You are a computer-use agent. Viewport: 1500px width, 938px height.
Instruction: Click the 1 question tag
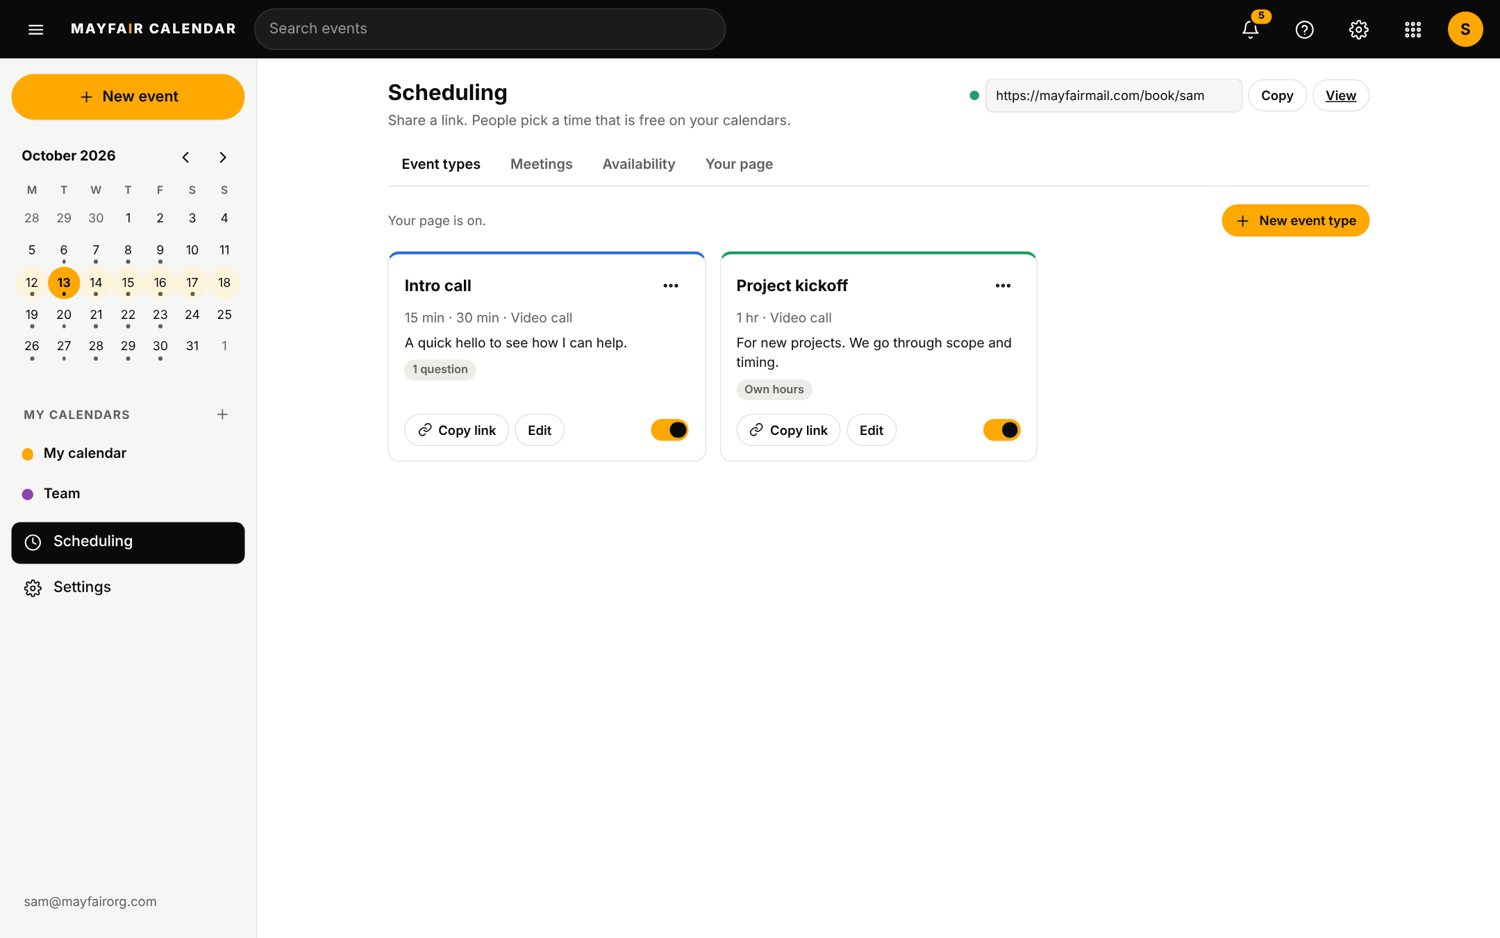[x=440, y=370]
